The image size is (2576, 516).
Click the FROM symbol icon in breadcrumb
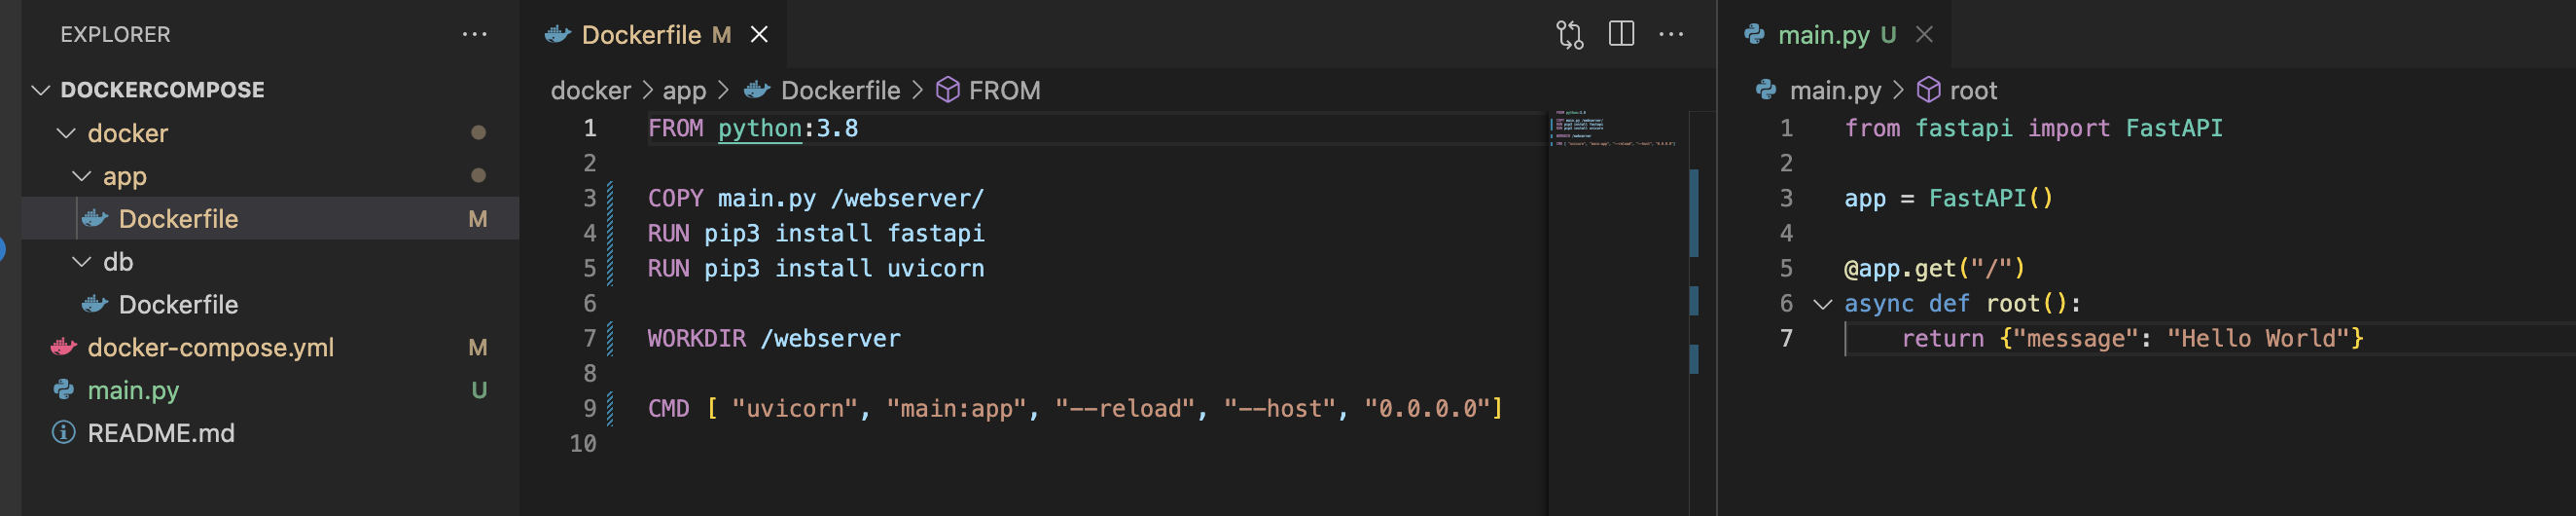pyautogui.click(x=947, y=91)
